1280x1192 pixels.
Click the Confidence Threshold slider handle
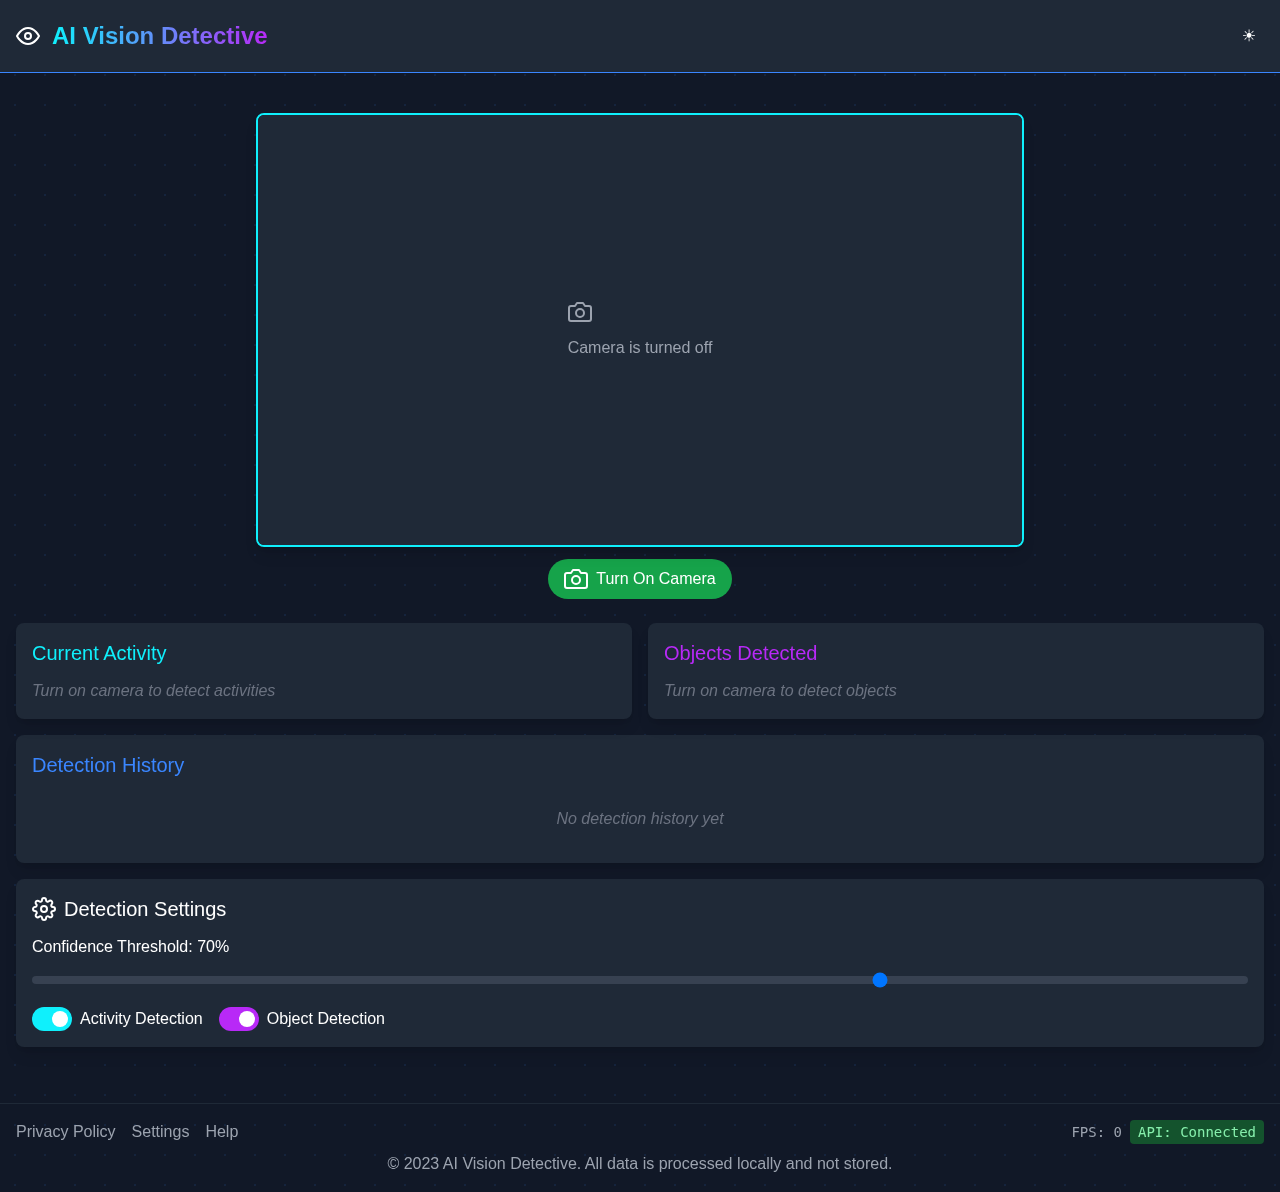[x=880, y=980]
